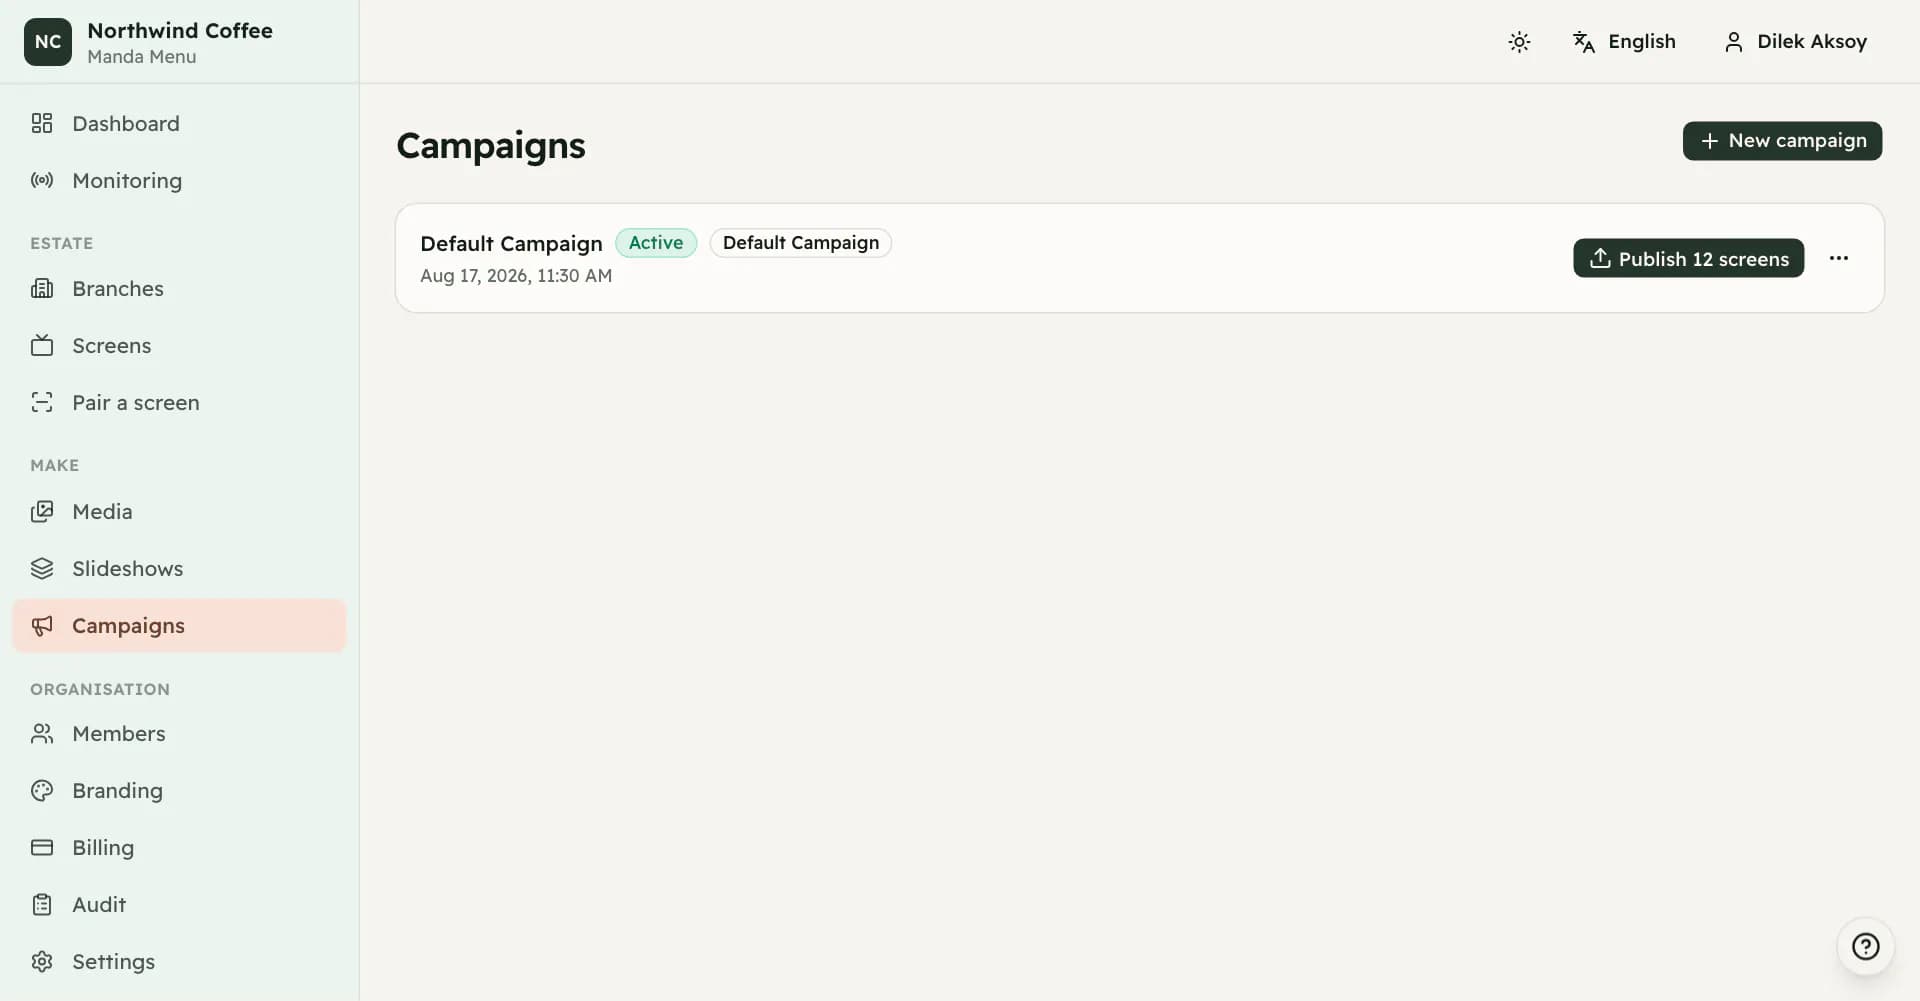Click the Aug 17, 2026, 11:30 AM date
The height and width of the screenshot is (1001, 1920).
[x=516, y=276]
